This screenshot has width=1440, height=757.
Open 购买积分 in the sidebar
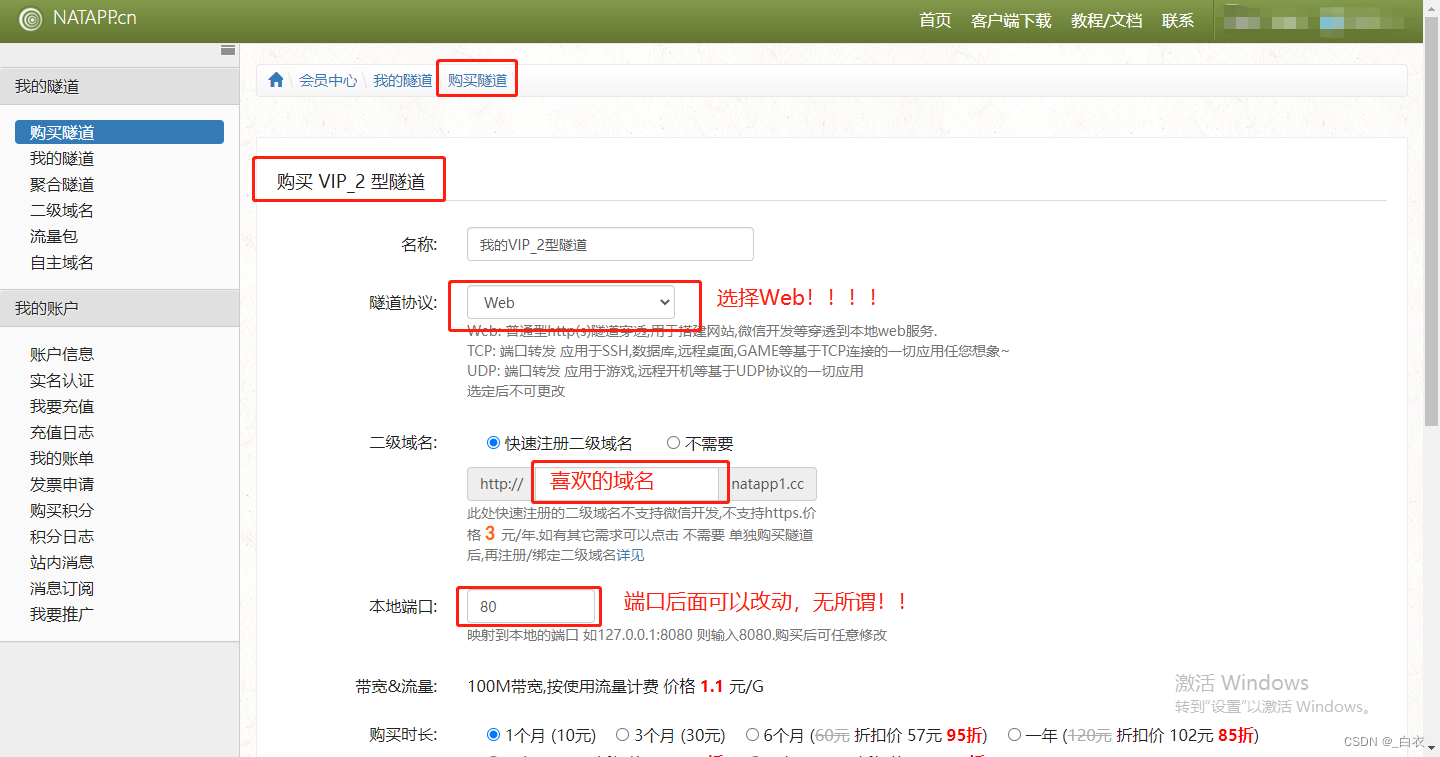(x=62, y=510)
